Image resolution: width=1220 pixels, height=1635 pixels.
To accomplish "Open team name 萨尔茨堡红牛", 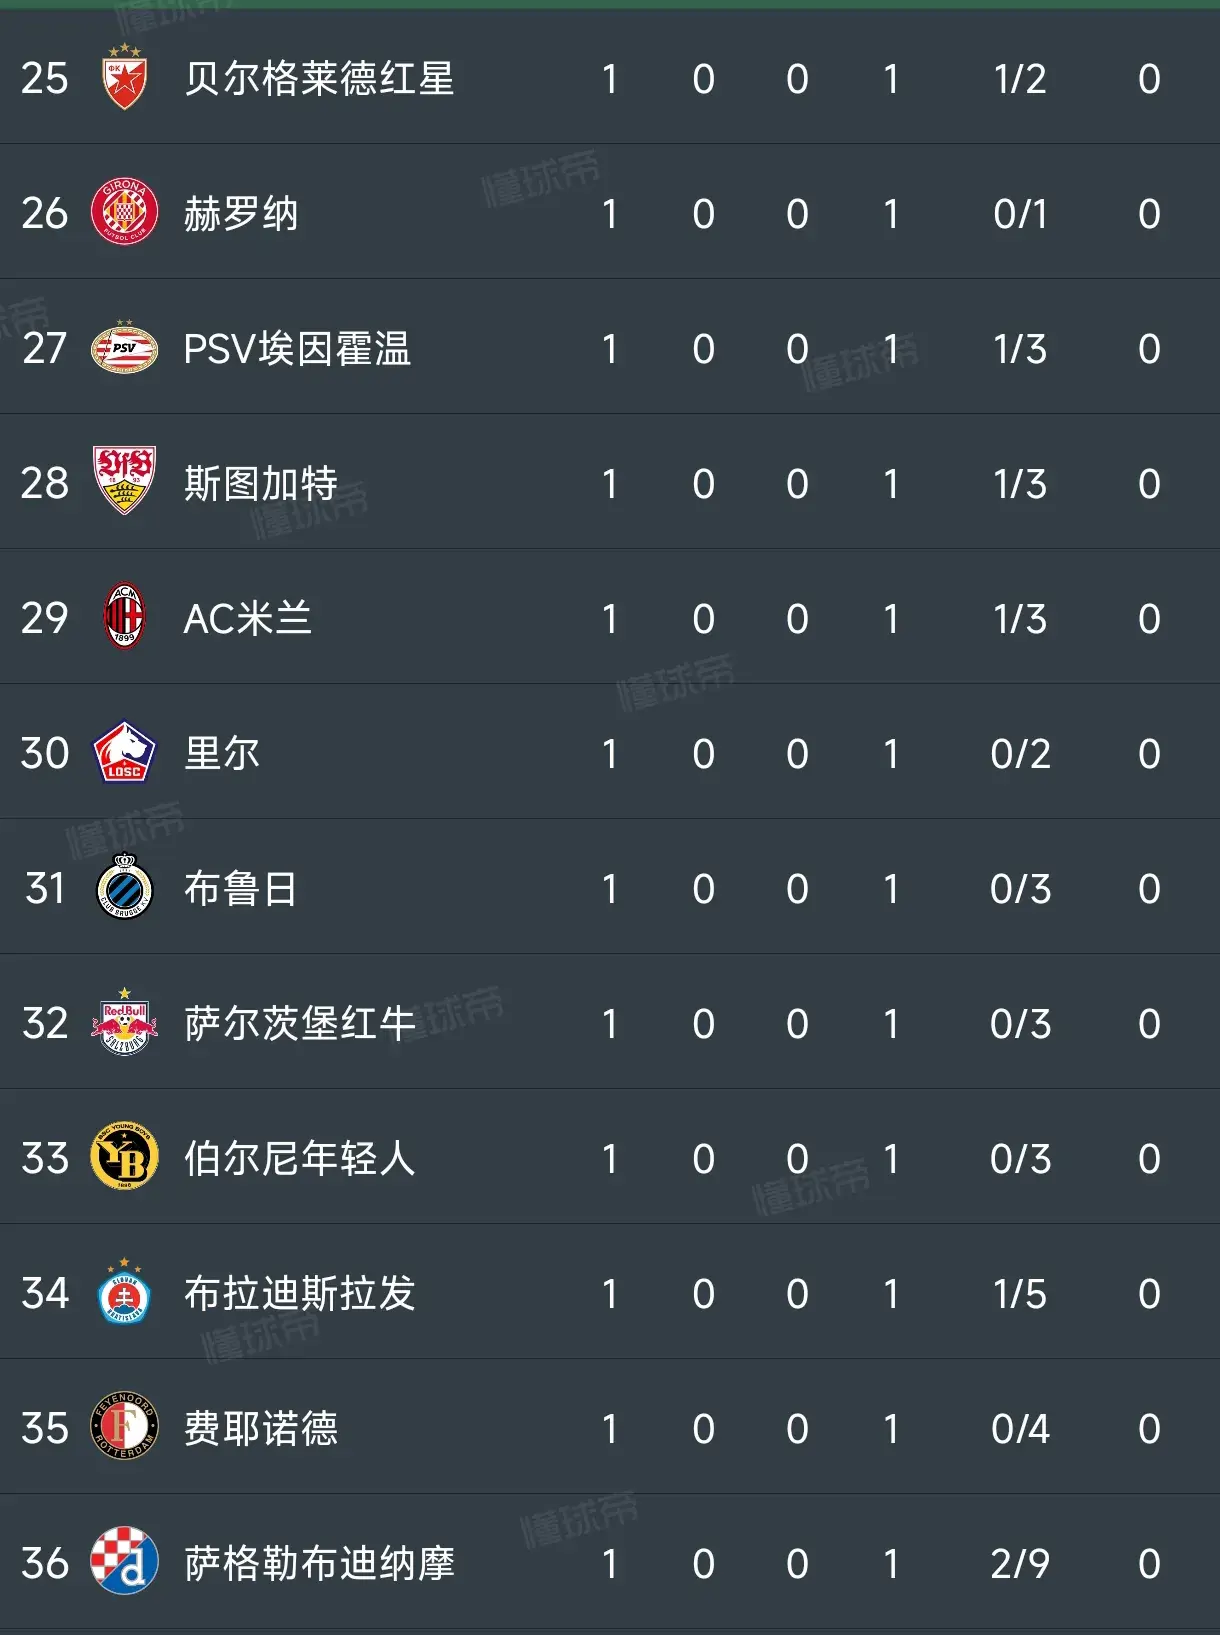I will click(x=300, y=1024).
